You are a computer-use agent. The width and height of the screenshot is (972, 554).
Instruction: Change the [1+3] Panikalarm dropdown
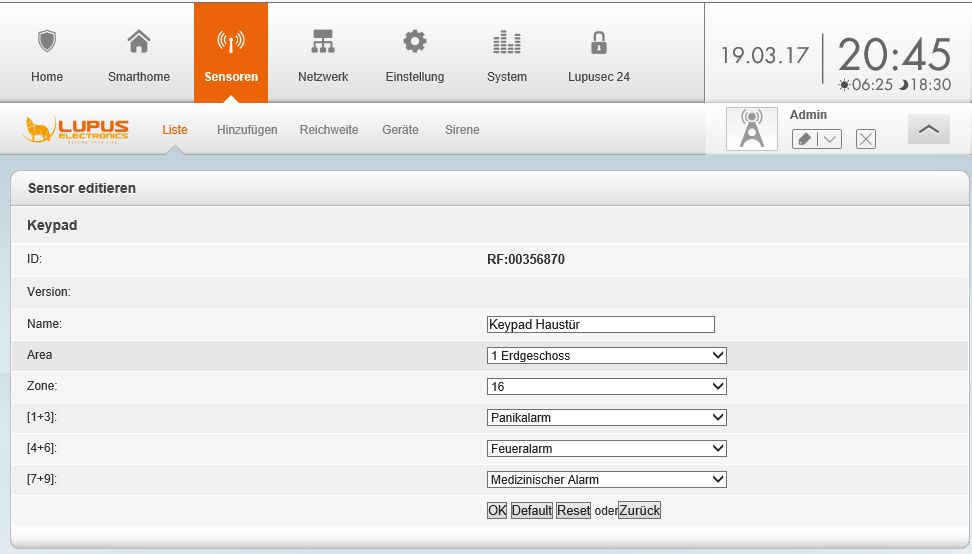[606, 417]
